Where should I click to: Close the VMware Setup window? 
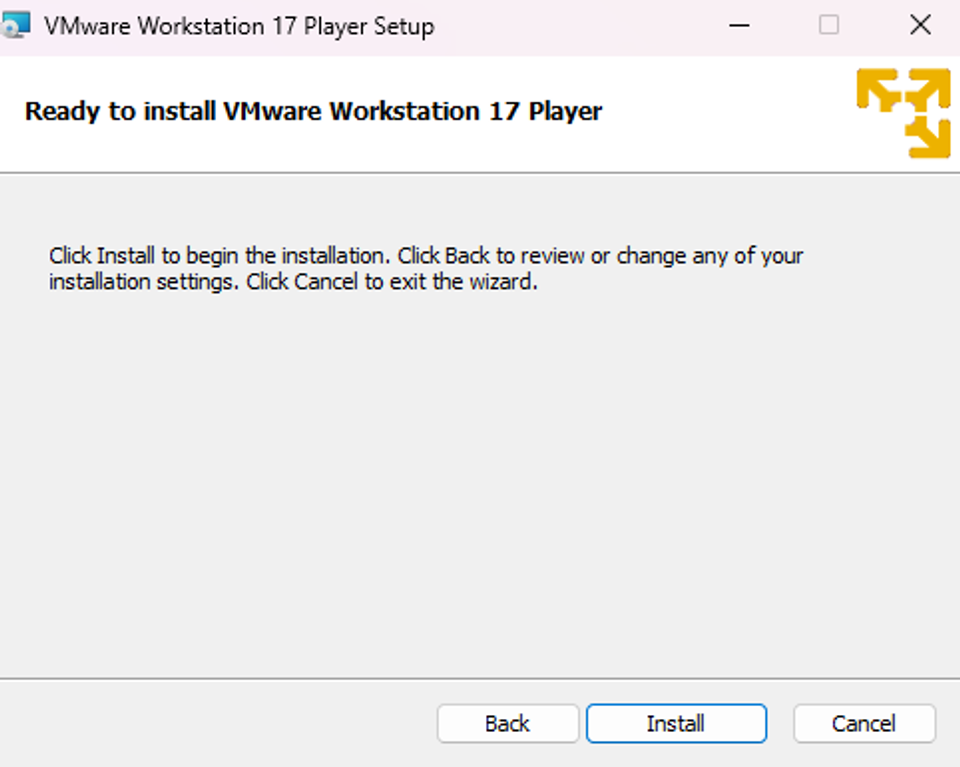920,26
